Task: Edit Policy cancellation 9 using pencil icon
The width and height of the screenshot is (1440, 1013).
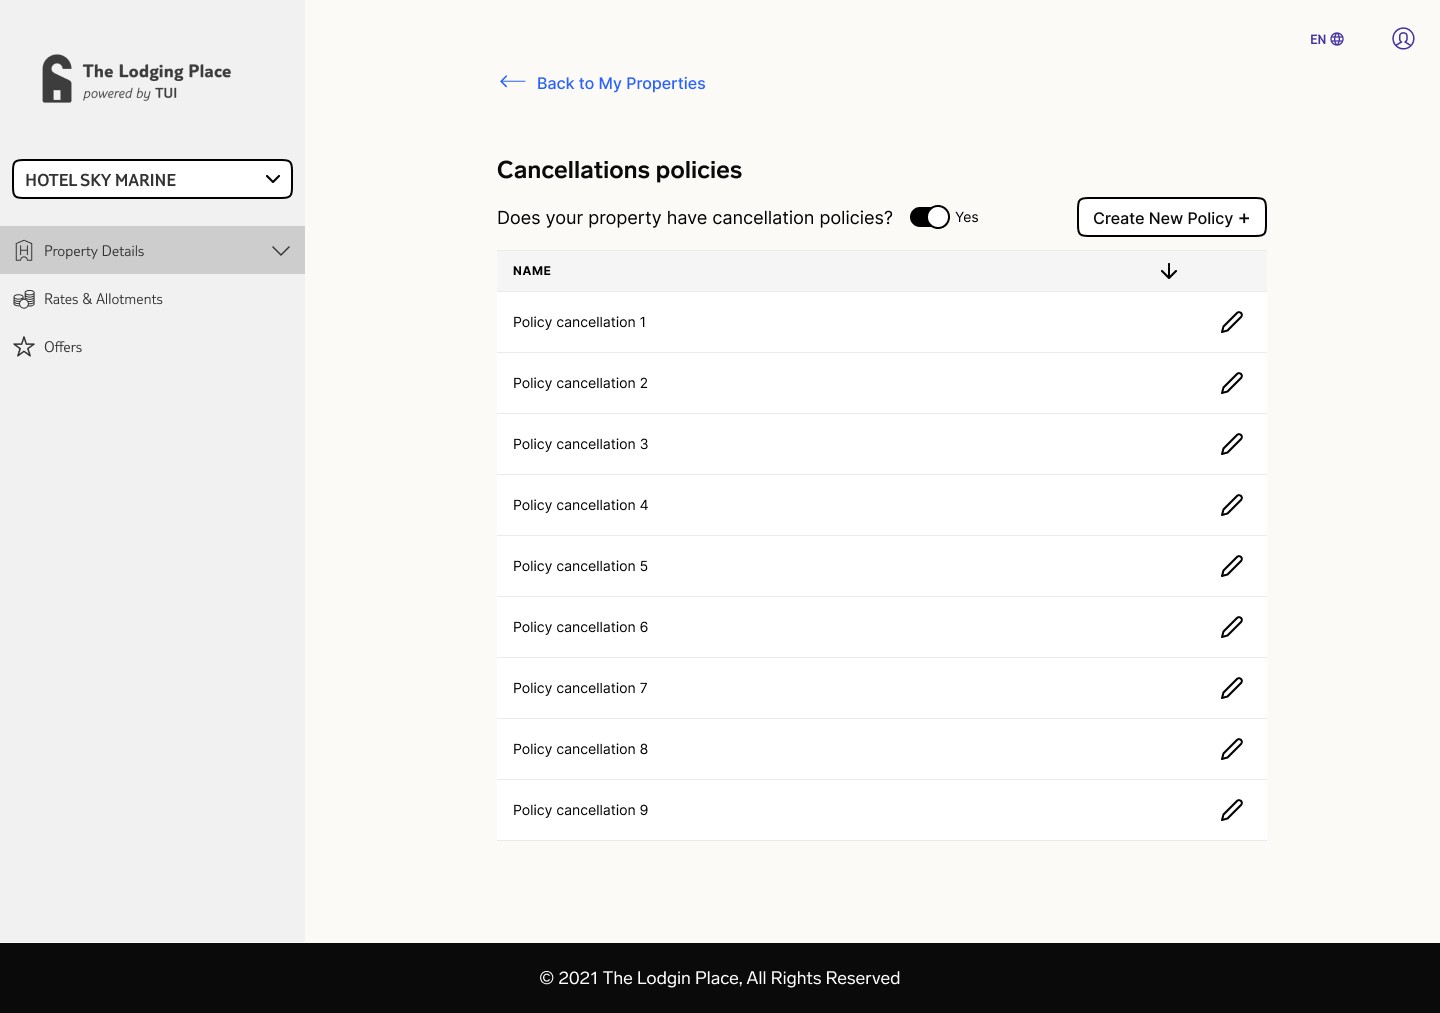Action: point(1231,810)
